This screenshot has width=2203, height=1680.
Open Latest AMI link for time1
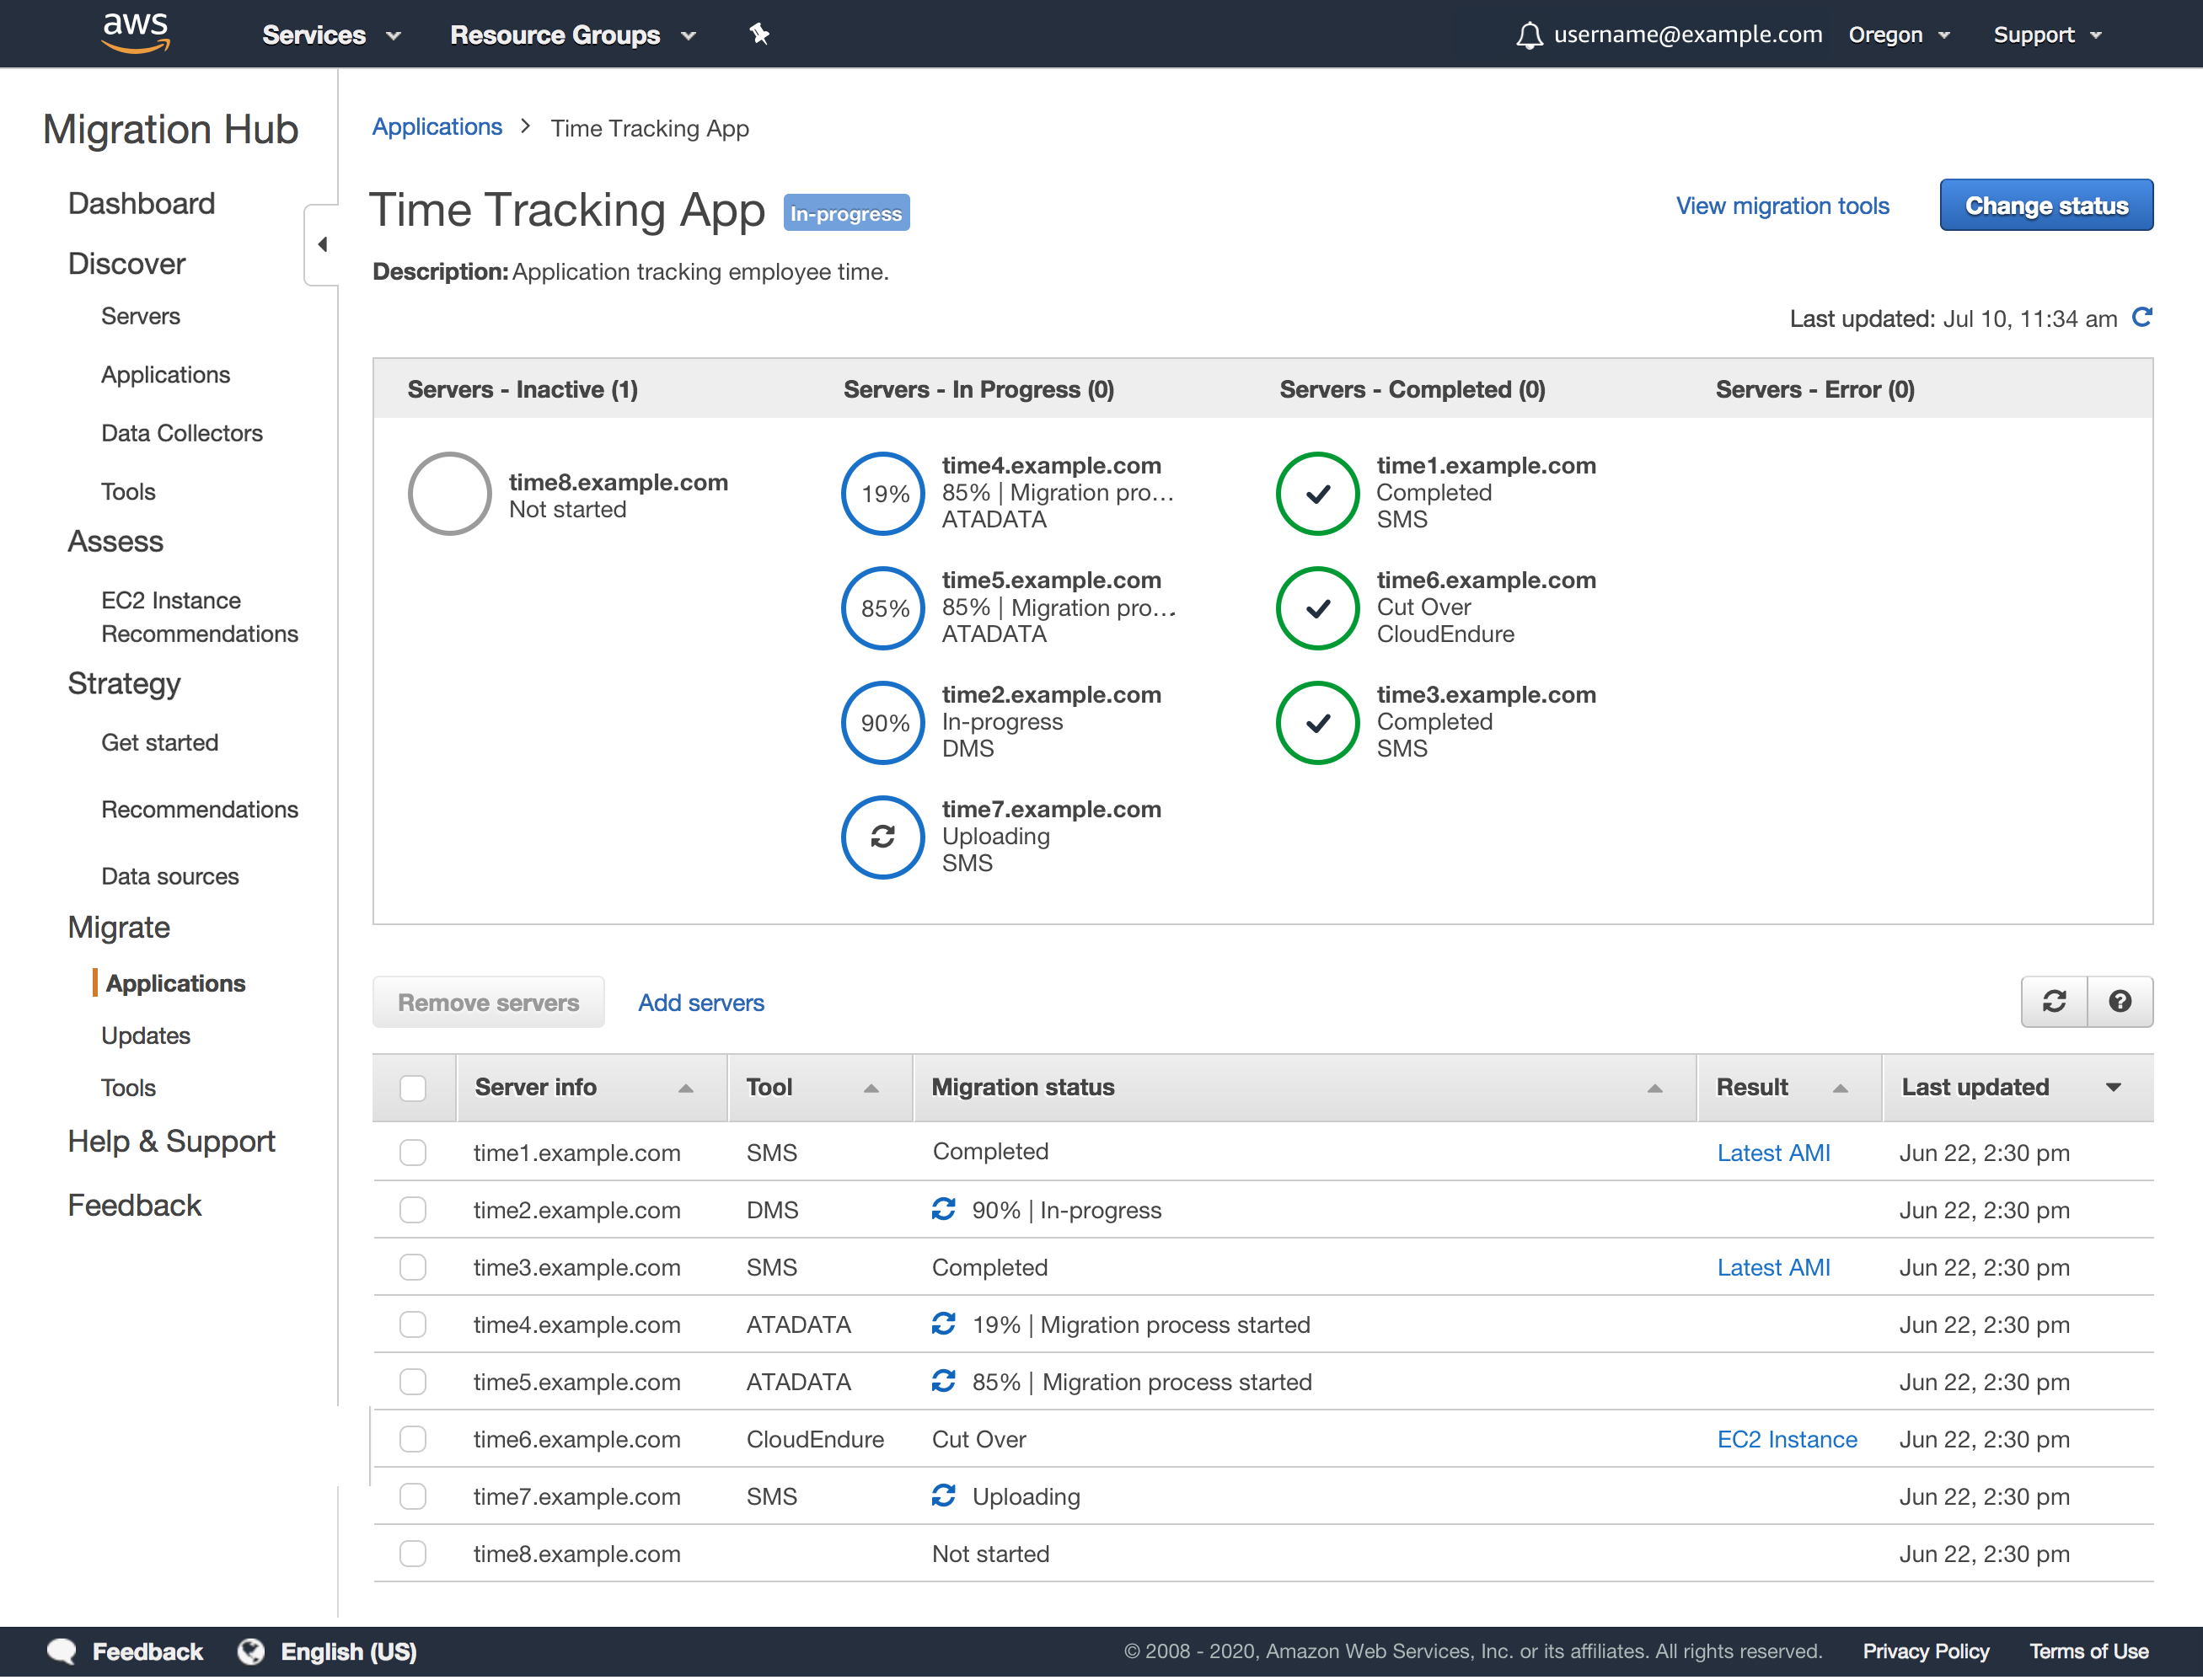(x=1773, y=1153)
